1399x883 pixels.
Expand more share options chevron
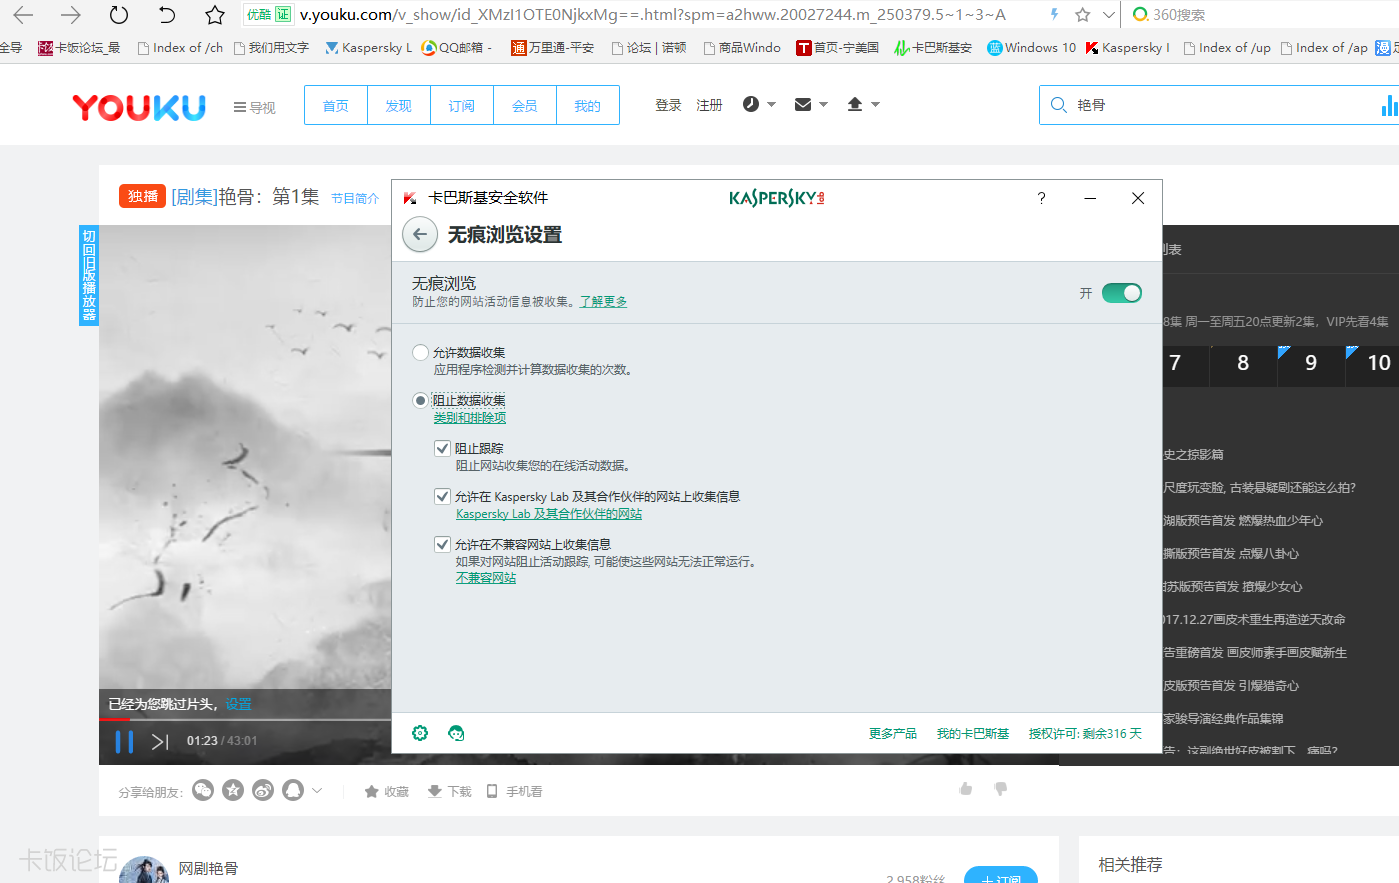click(317, 790)
